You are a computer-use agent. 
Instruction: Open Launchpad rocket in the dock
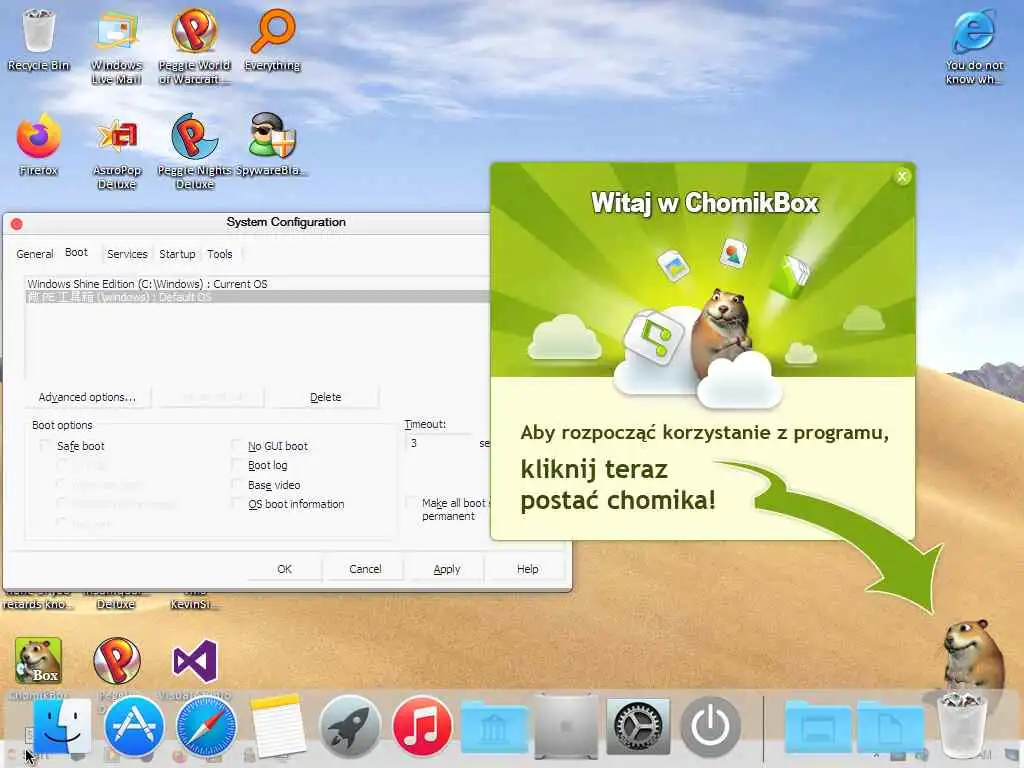(350, 726)
